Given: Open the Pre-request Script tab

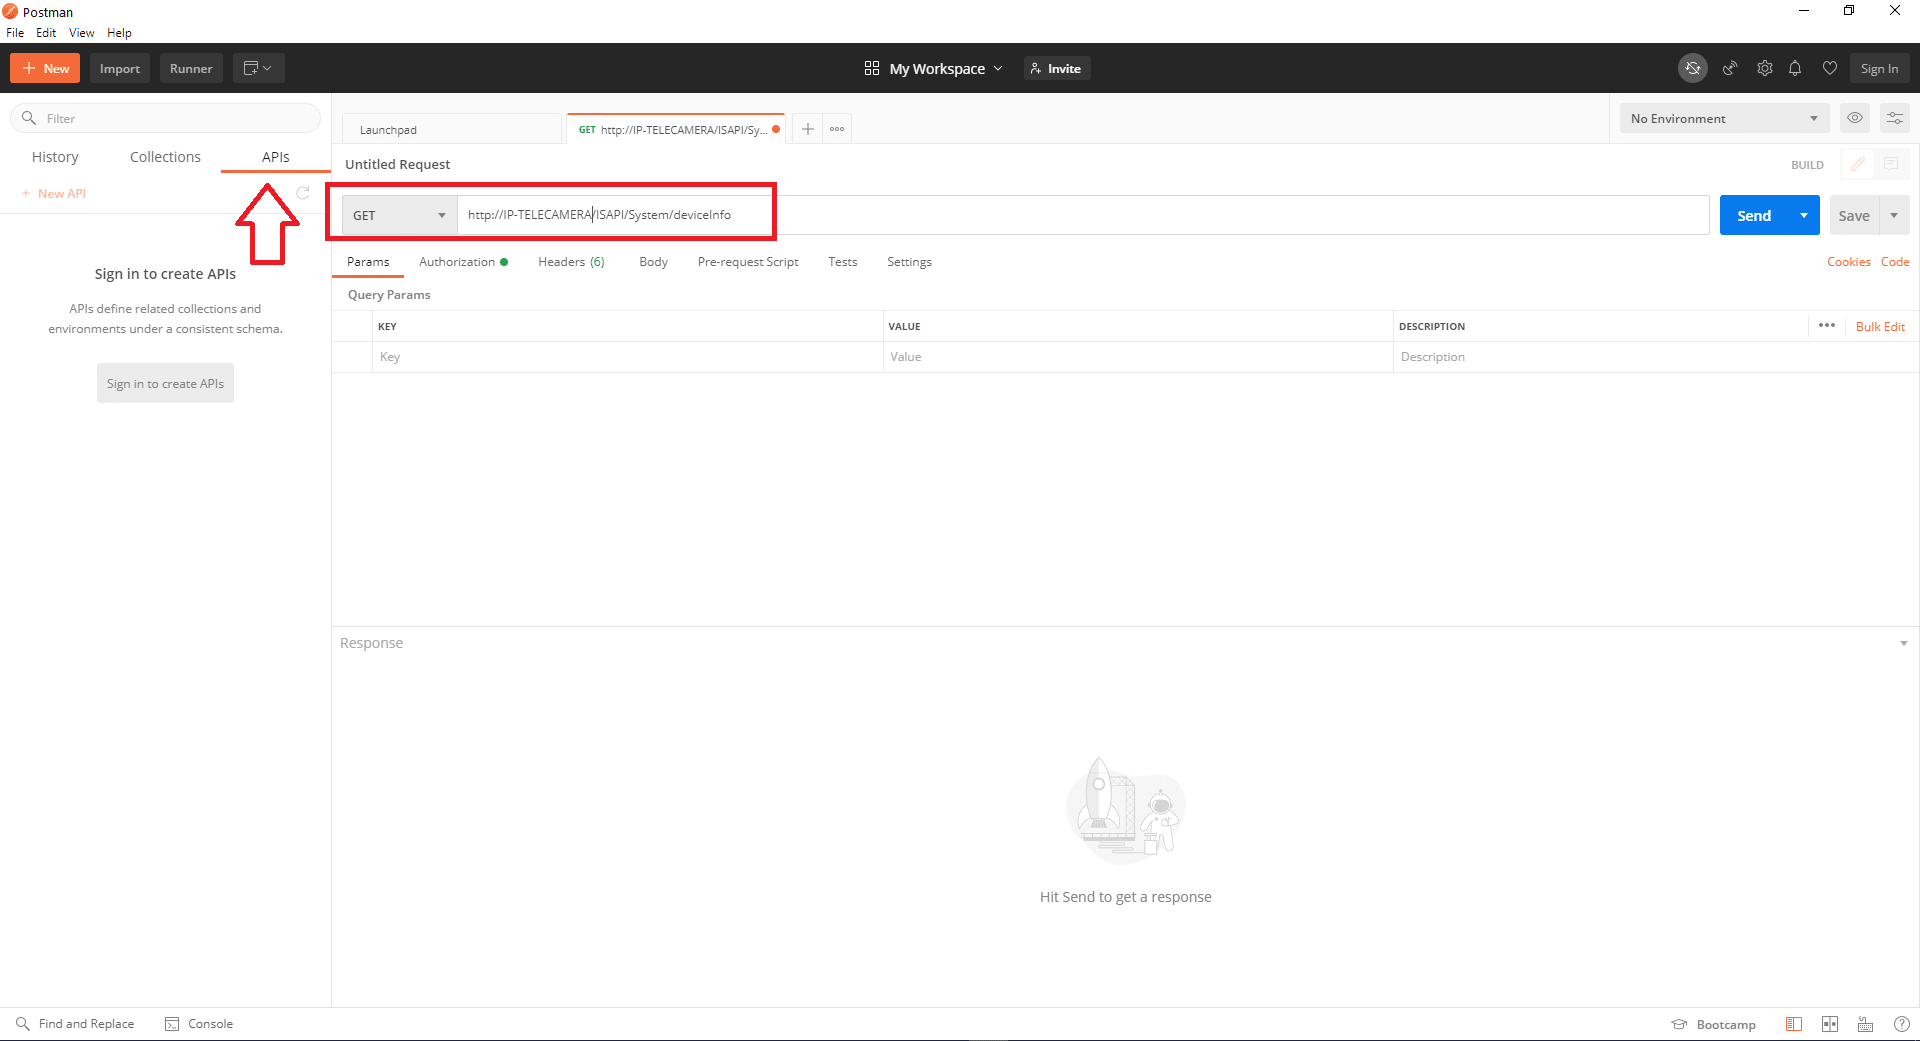Looking at the screenshot, I should (x=748, y=262).
